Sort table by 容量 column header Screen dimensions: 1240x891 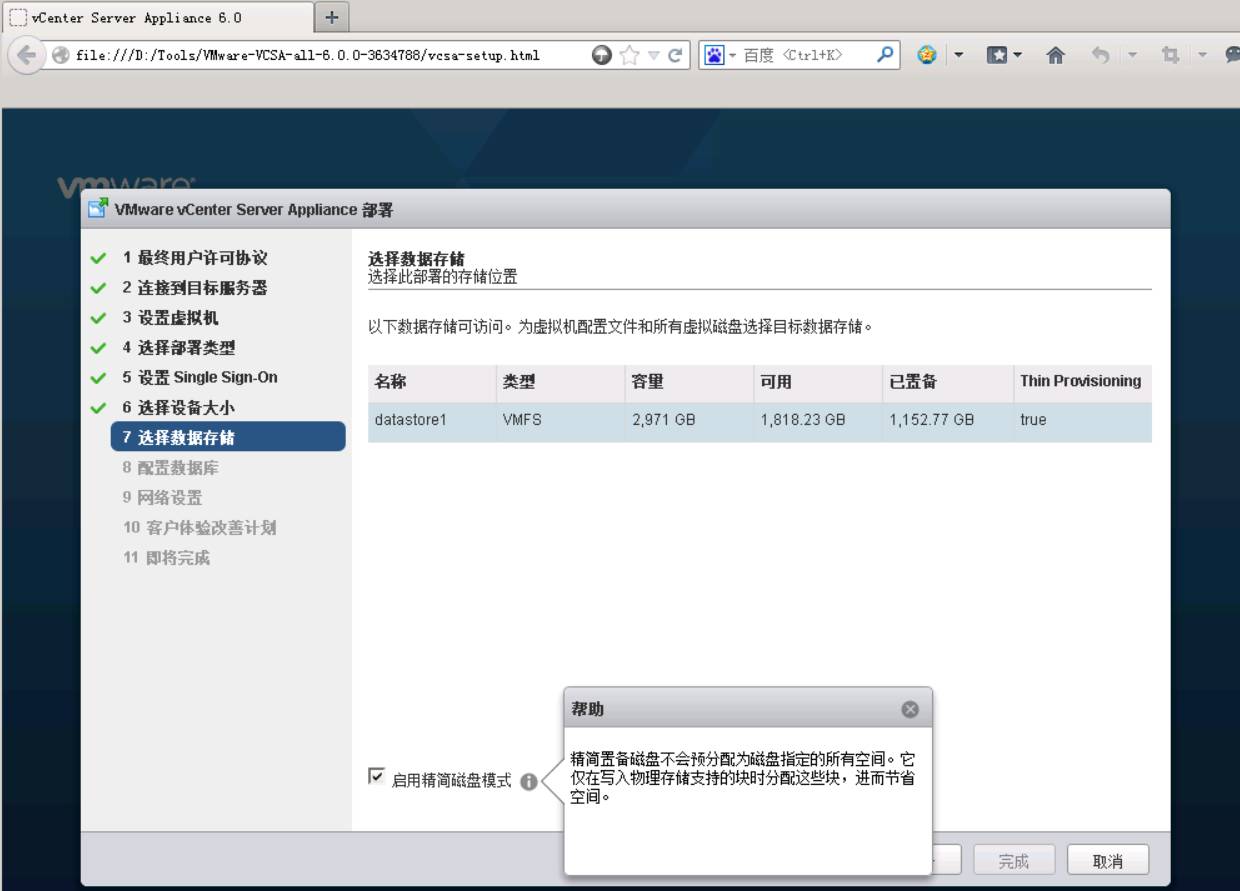pyautogui.click(x=688, y=381)
